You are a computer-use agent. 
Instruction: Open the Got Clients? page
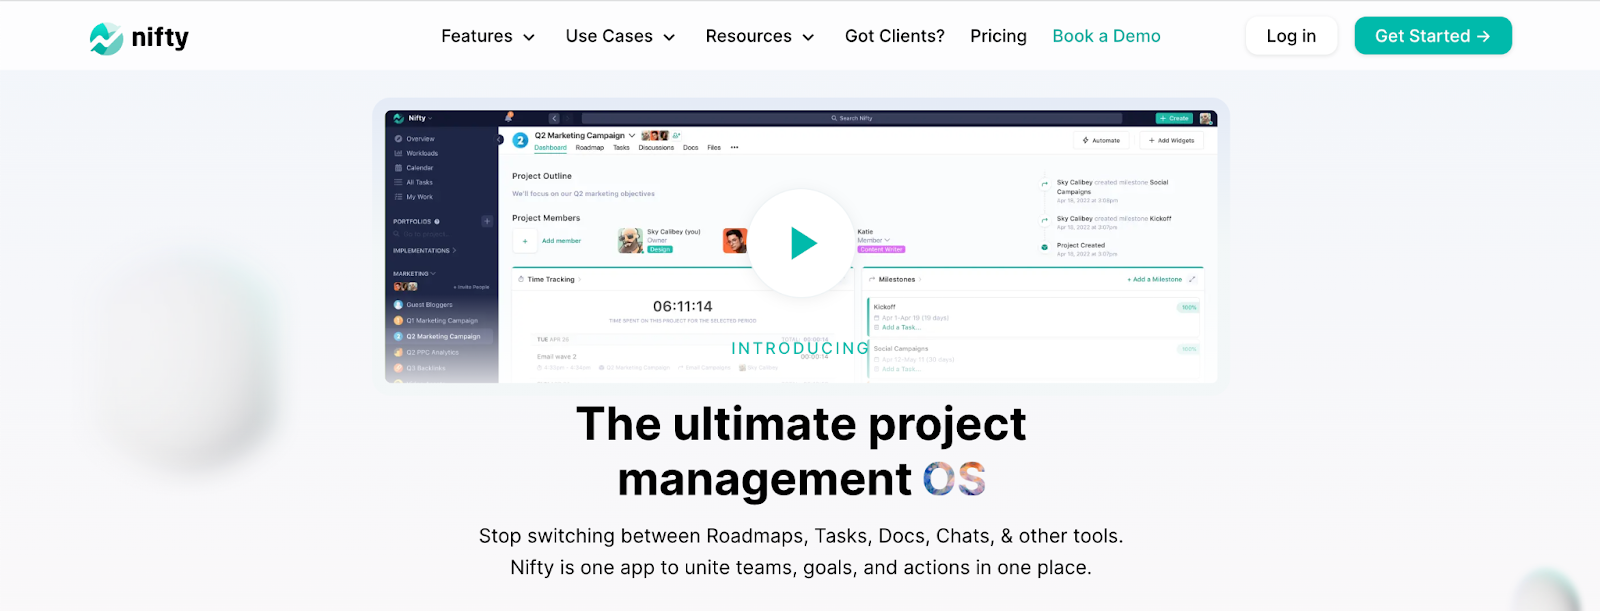click(894, 36)
